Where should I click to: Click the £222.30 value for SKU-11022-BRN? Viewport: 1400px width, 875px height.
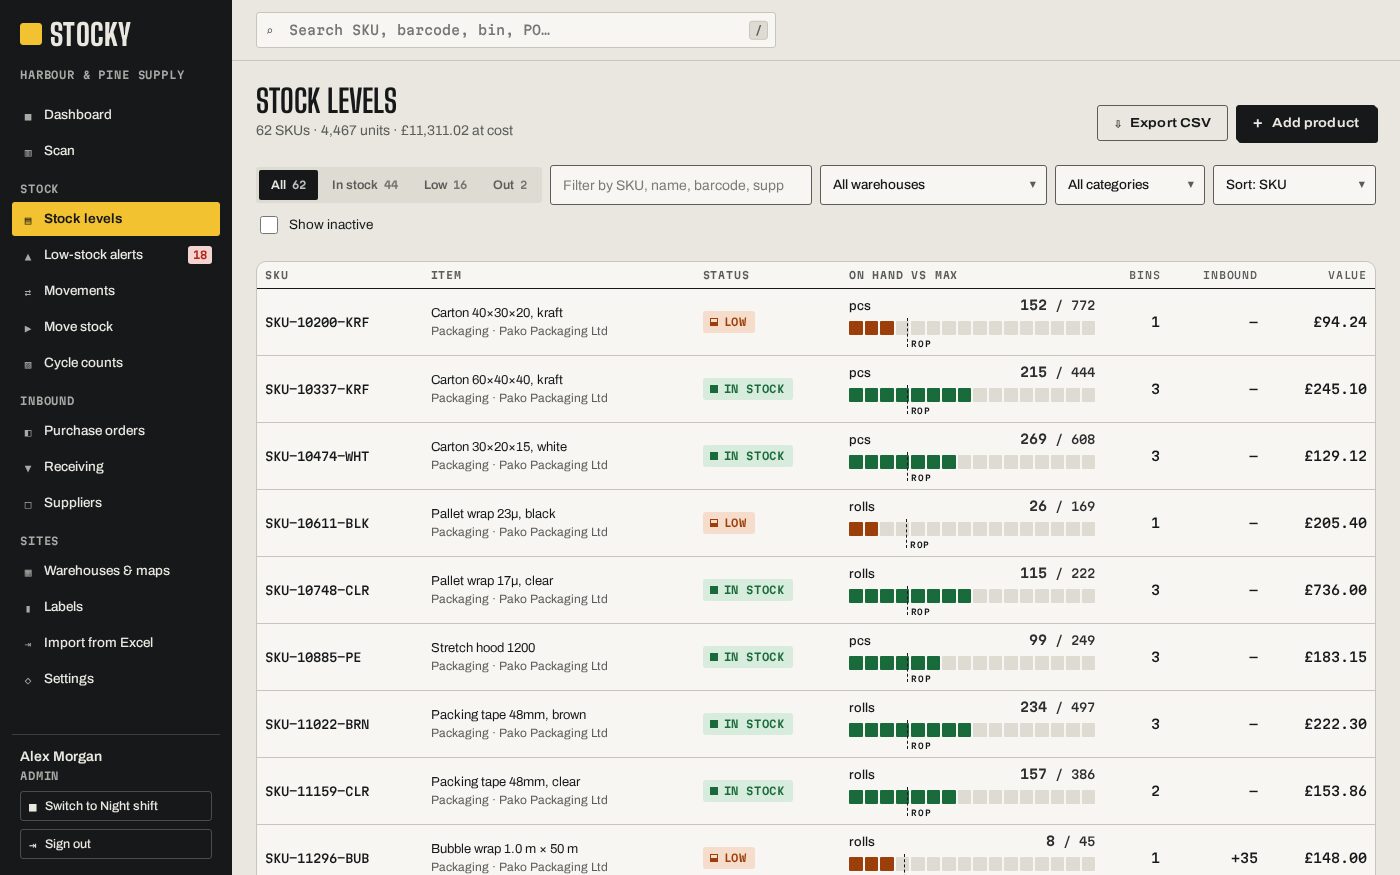point(1335,724)
